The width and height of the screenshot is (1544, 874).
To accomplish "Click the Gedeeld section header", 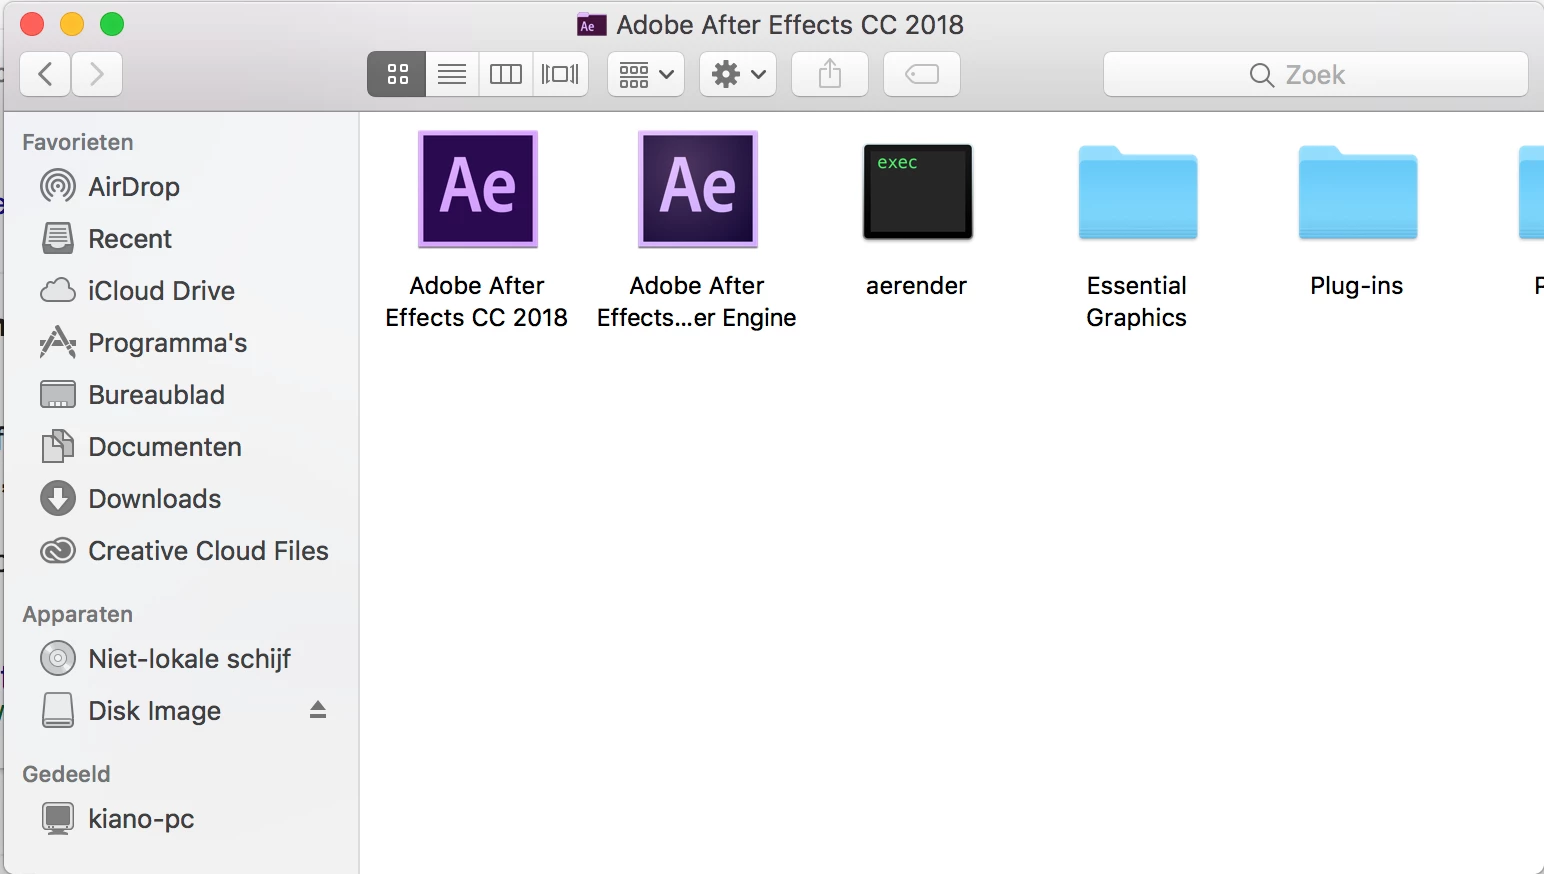I will click(x=66, y=774).
